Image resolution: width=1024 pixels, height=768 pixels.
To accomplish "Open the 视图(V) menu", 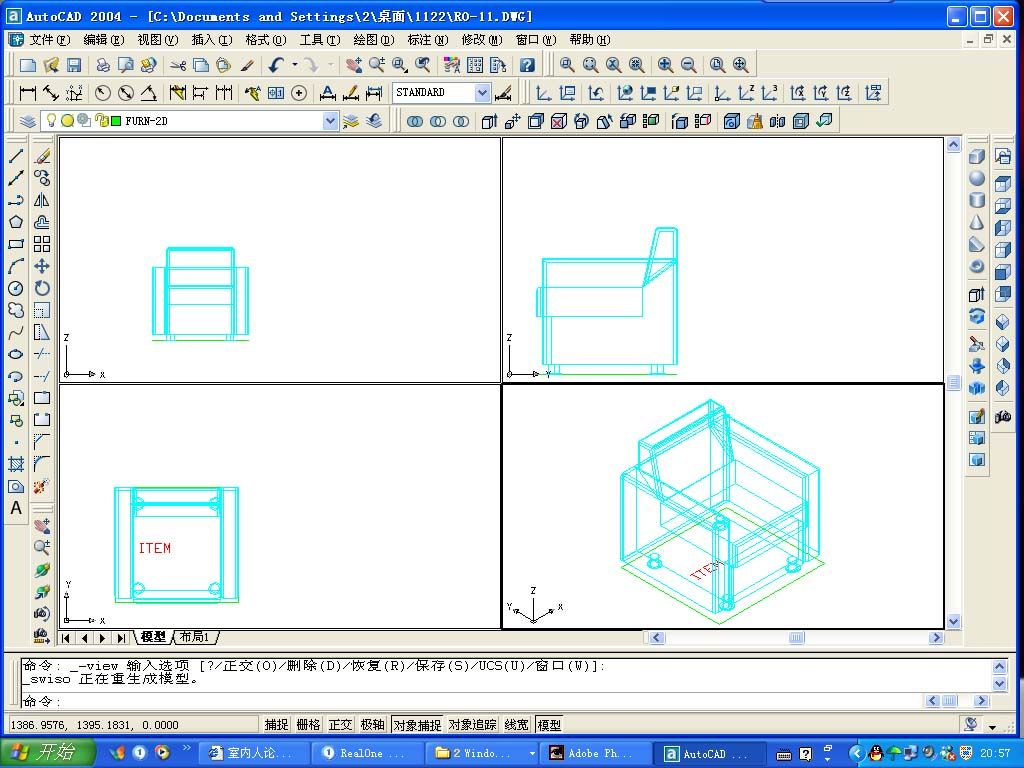I will [x=158, y=40].
